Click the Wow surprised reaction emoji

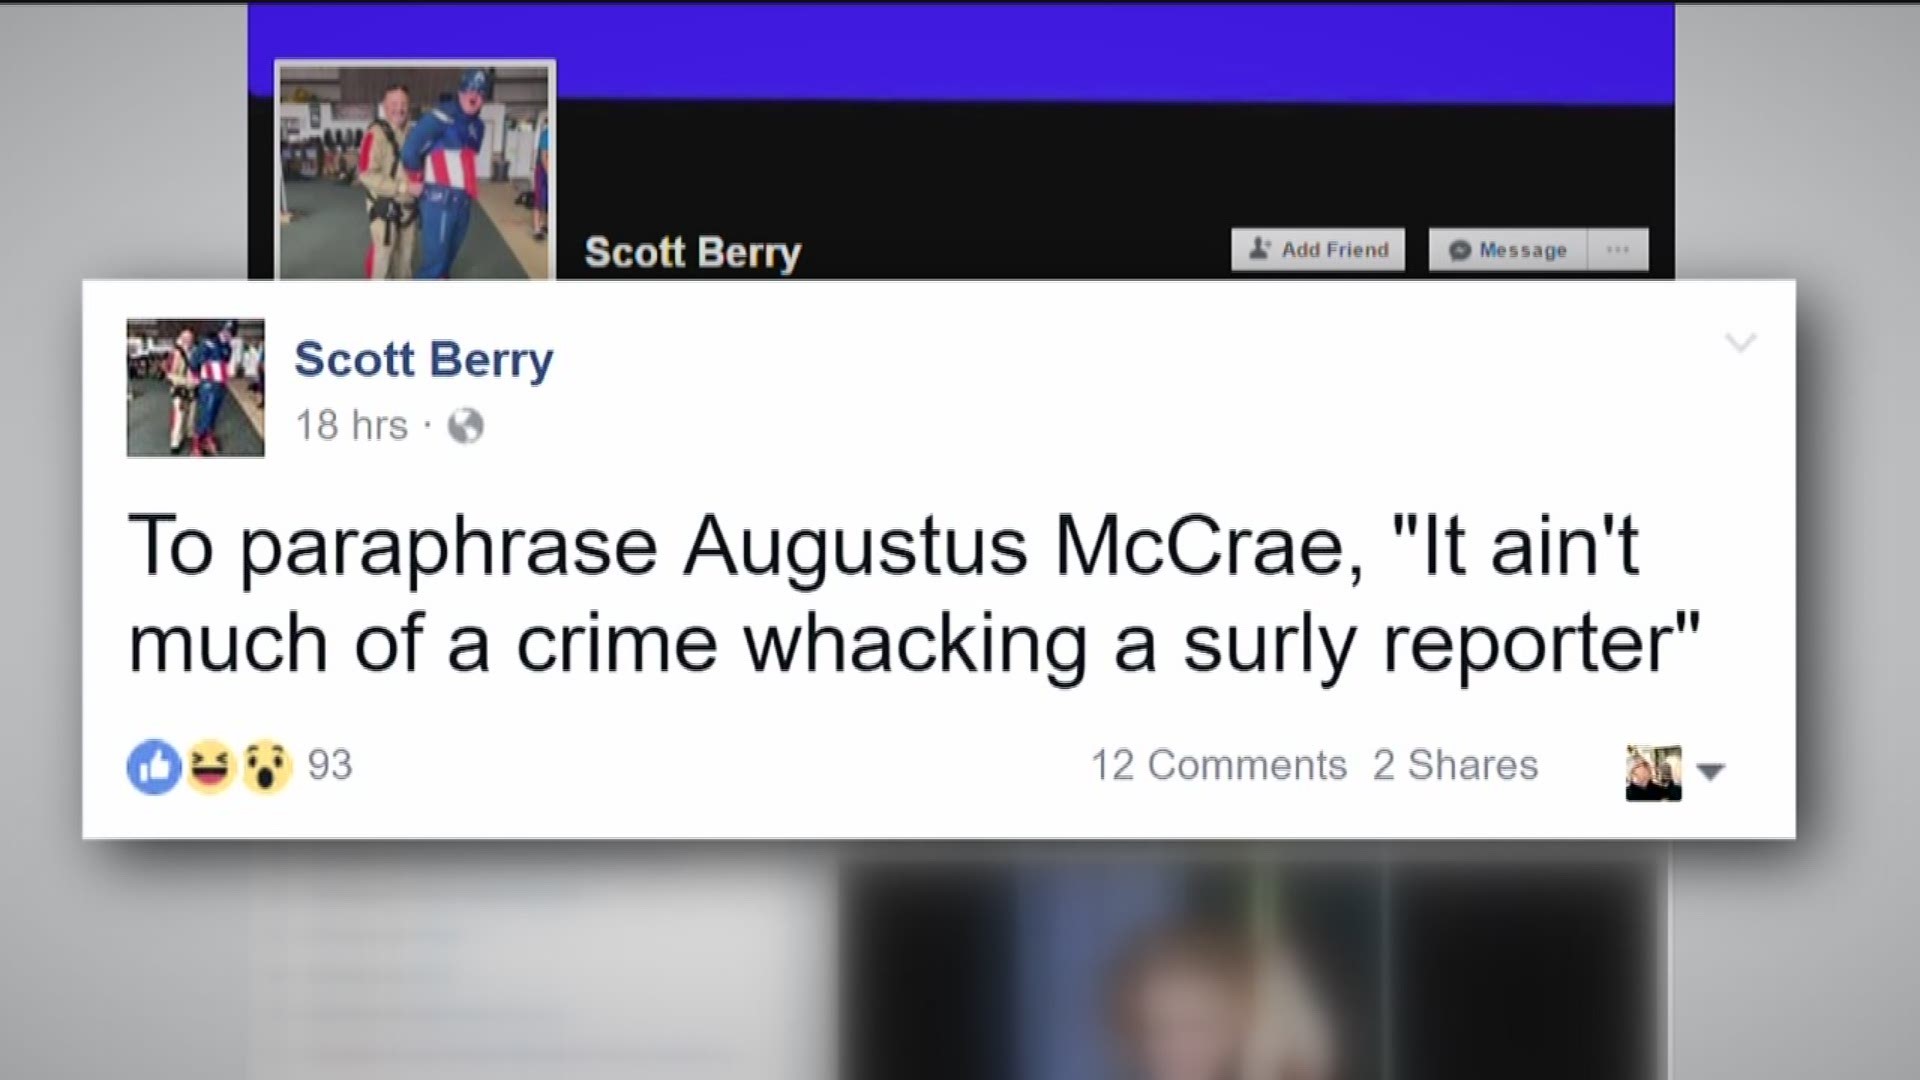[266, 767]
